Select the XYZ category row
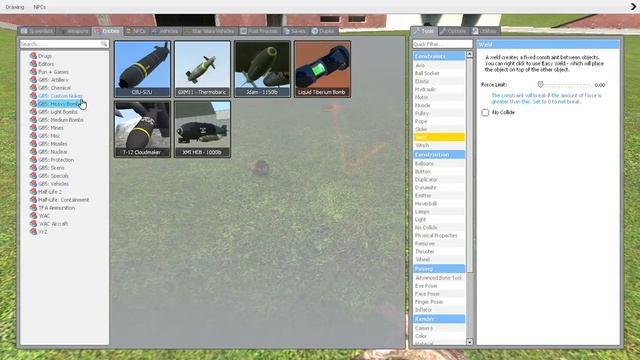Viewport: 640px width, 360px height. [x=43, y=231]
